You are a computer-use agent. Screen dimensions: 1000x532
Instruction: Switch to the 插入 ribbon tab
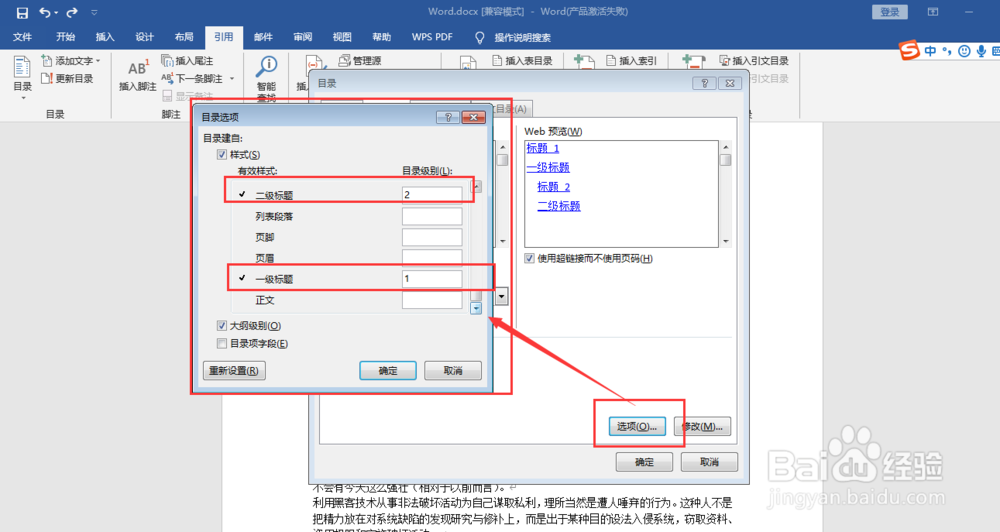(x=105, y=37)
